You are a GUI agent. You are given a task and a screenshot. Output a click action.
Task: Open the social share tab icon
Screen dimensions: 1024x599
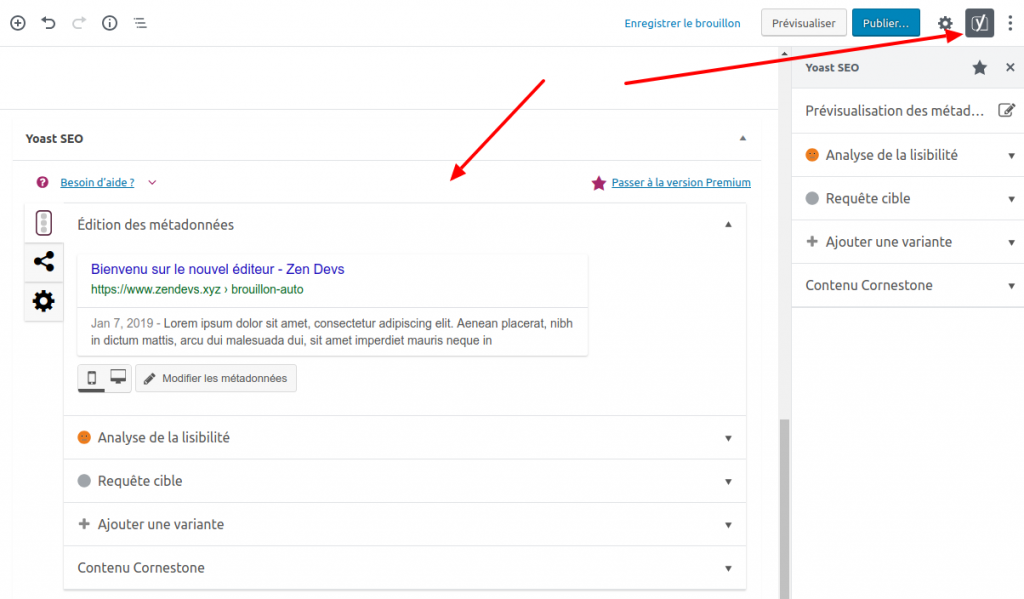tap(44, 262)
